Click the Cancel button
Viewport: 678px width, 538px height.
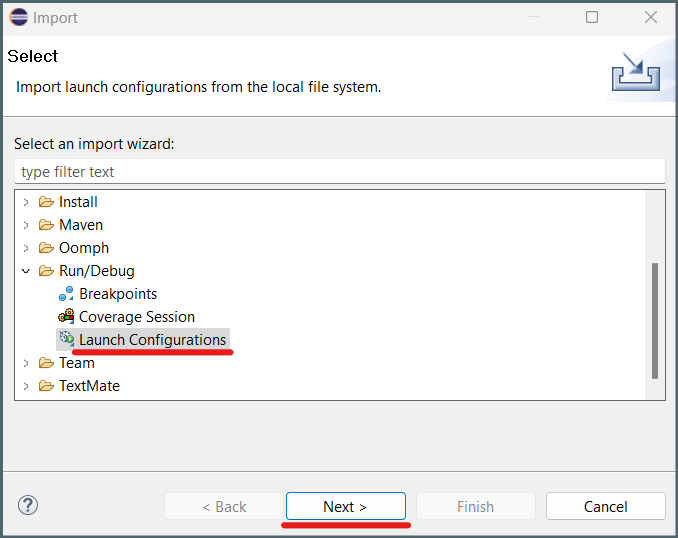click(x=605, y=506)
